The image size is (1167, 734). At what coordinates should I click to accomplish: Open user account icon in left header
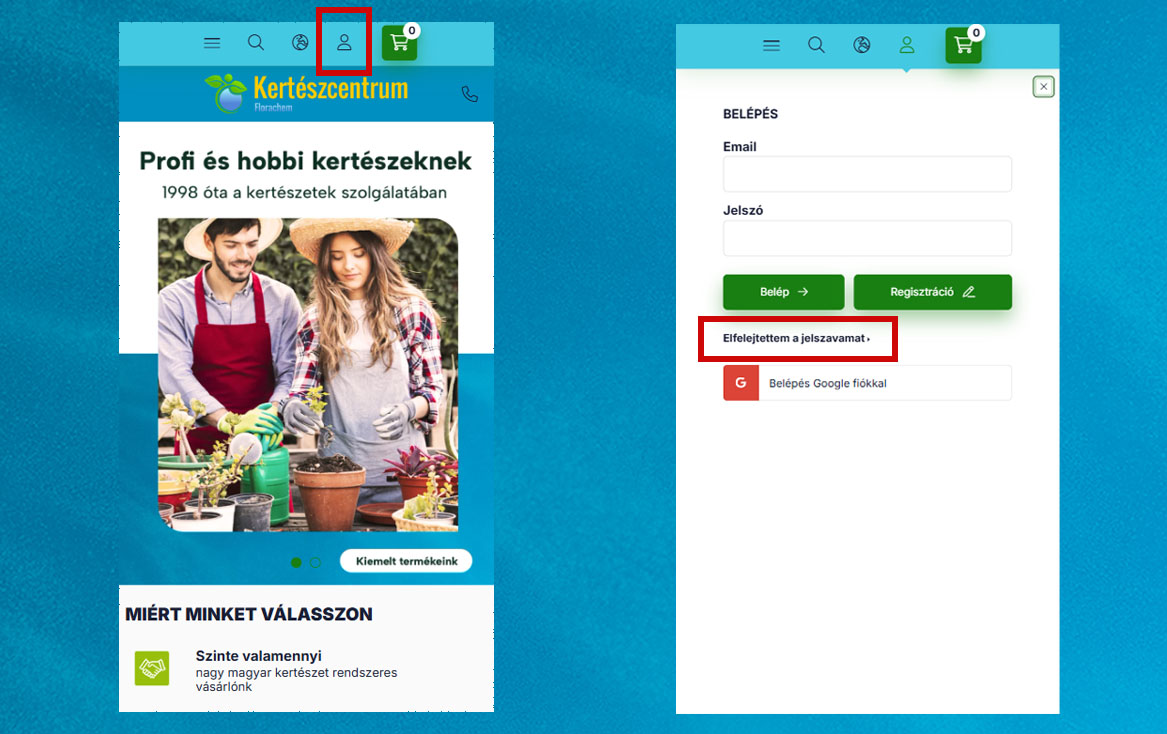point(344,43)
